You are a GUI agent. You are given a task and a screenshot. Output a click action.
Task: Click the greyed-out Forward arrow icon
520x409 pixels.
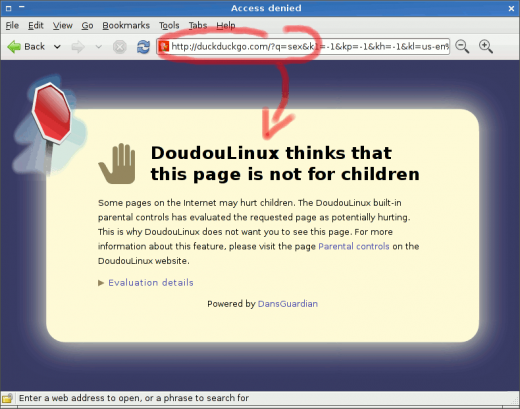78,47
